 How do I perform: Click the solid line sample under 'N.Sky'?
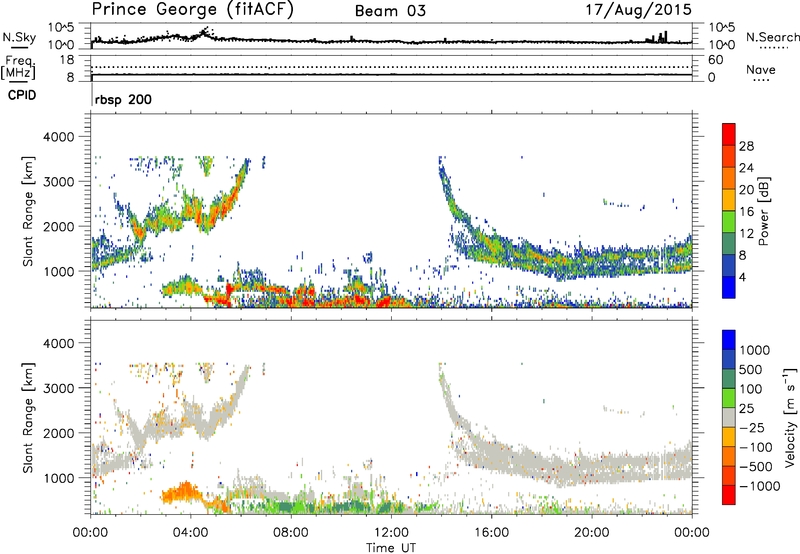(18, 48)
